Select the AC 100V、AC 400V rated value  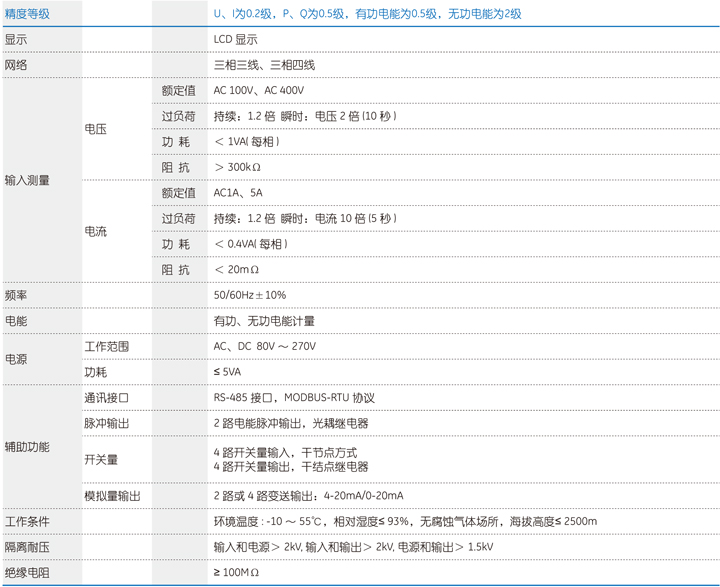[259, 90]
